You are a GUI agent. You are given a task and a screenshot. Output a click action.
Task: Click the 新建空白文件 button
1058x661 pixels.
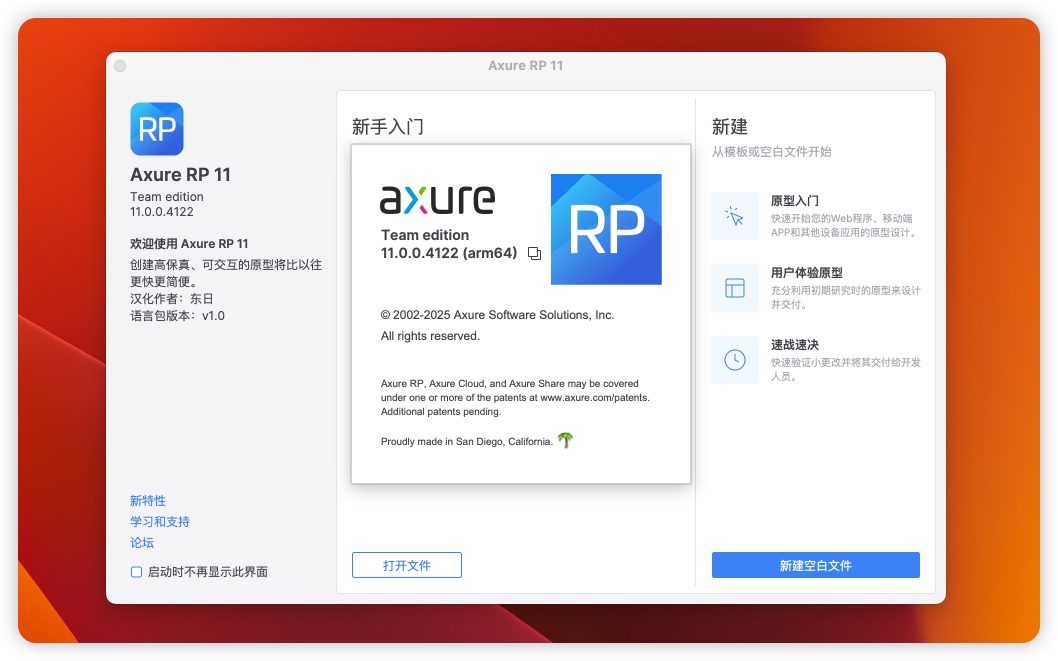point(815,565)
